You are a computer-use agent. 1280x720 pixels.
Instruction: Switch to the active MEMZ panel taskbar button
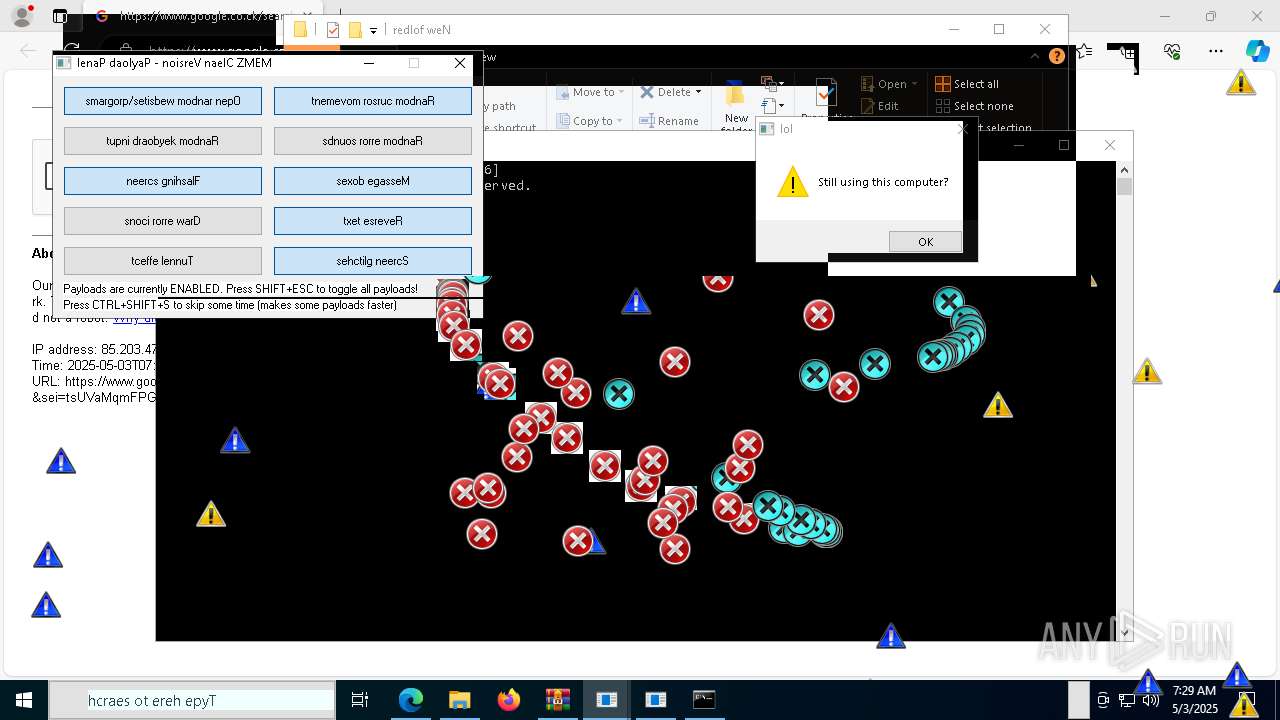coord(606,700)
